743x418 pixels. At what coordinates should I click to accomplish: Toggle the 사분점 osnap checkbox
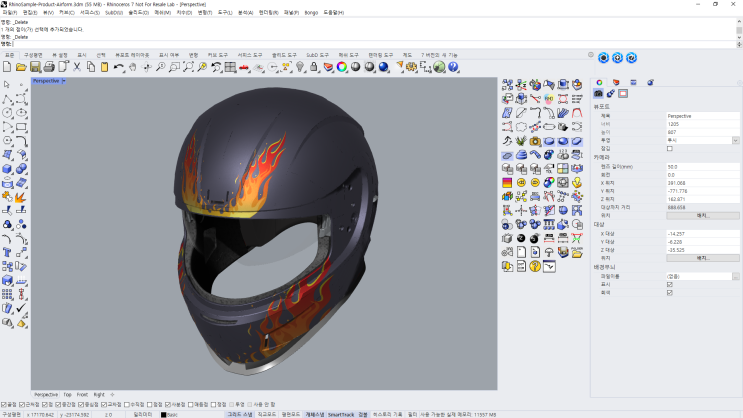pyautogui.click(x=168, y=405)
